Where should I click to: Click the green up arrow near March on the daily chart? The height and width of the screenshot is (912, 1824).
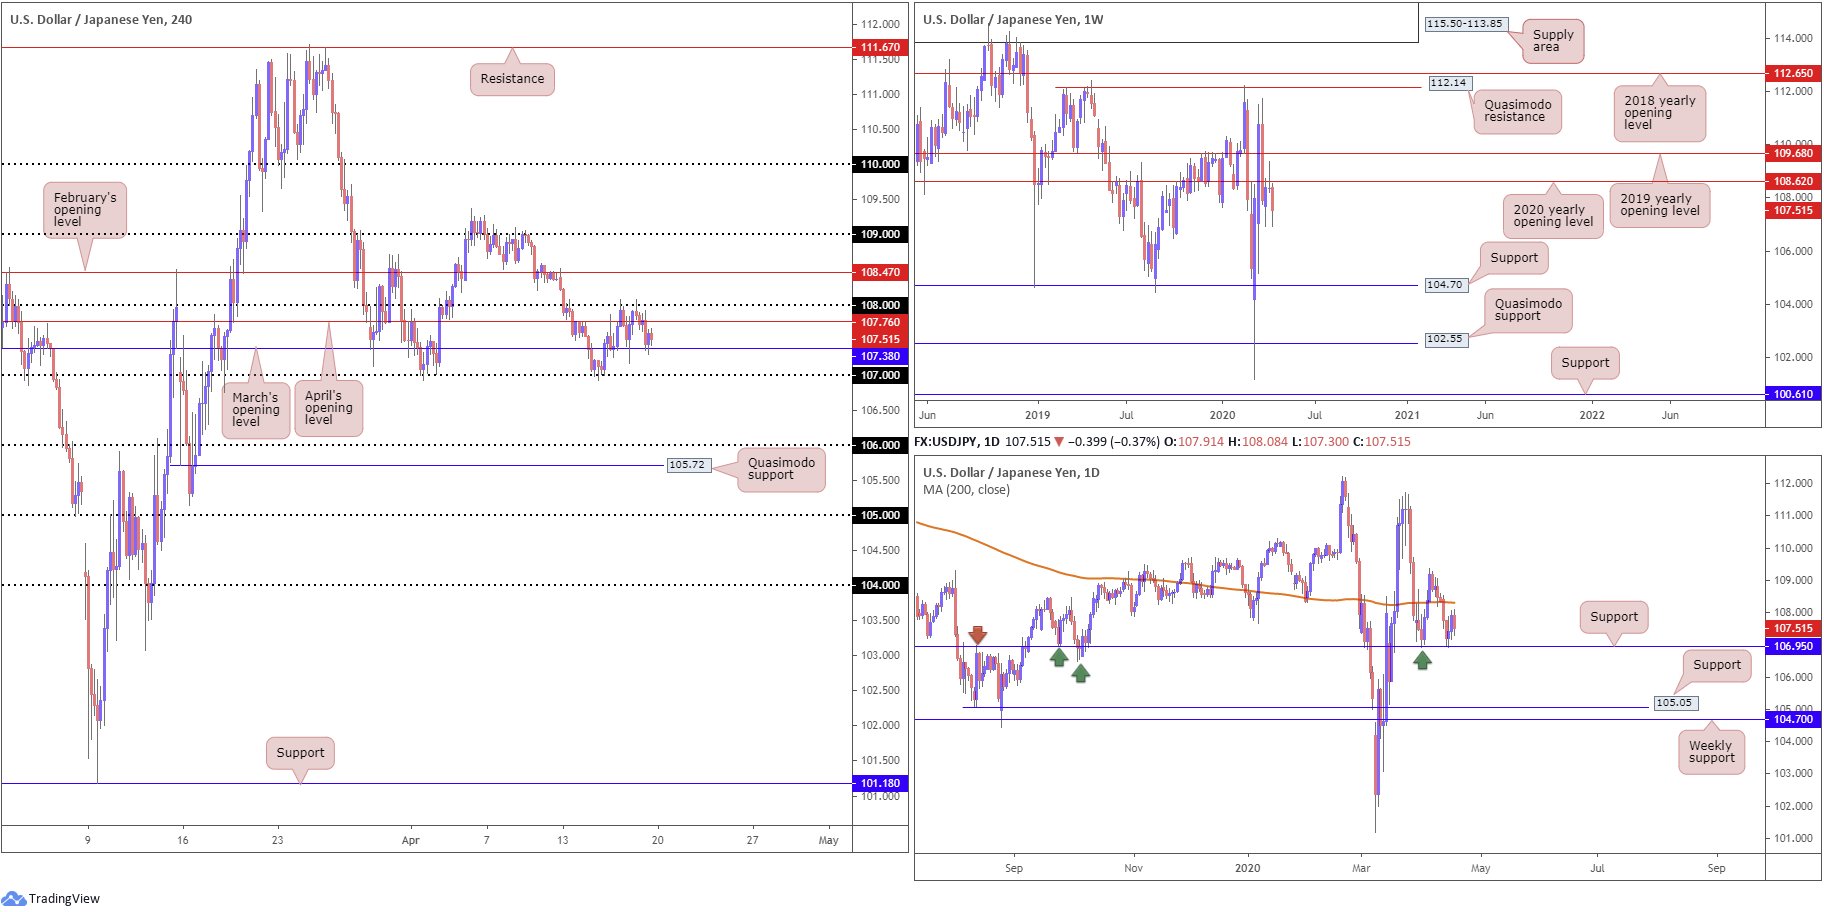click(x=1422, y=660)
